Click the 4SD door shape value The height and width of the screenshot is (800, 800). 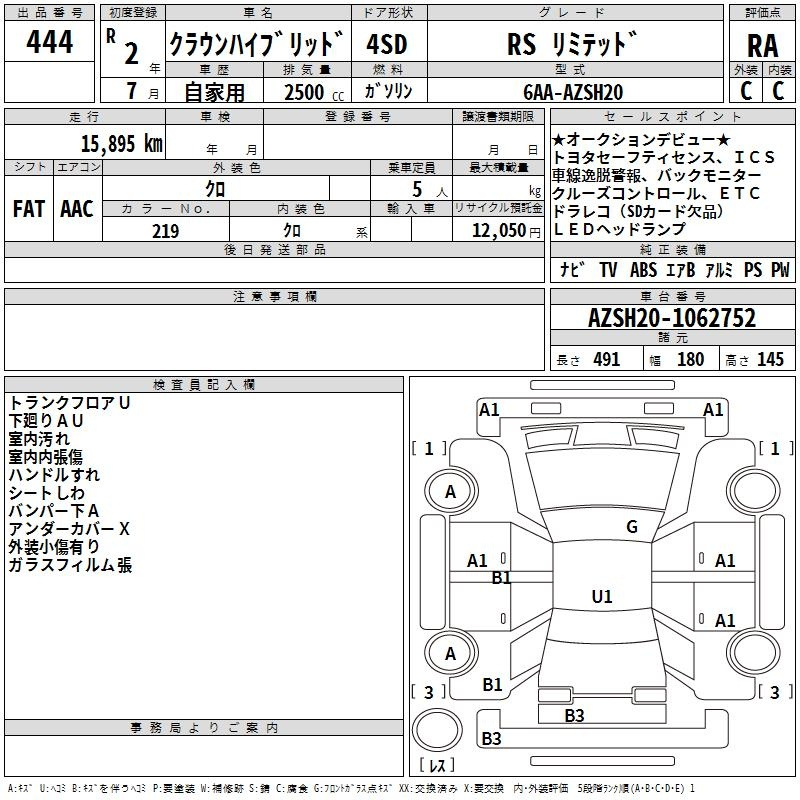pos(386,44)
